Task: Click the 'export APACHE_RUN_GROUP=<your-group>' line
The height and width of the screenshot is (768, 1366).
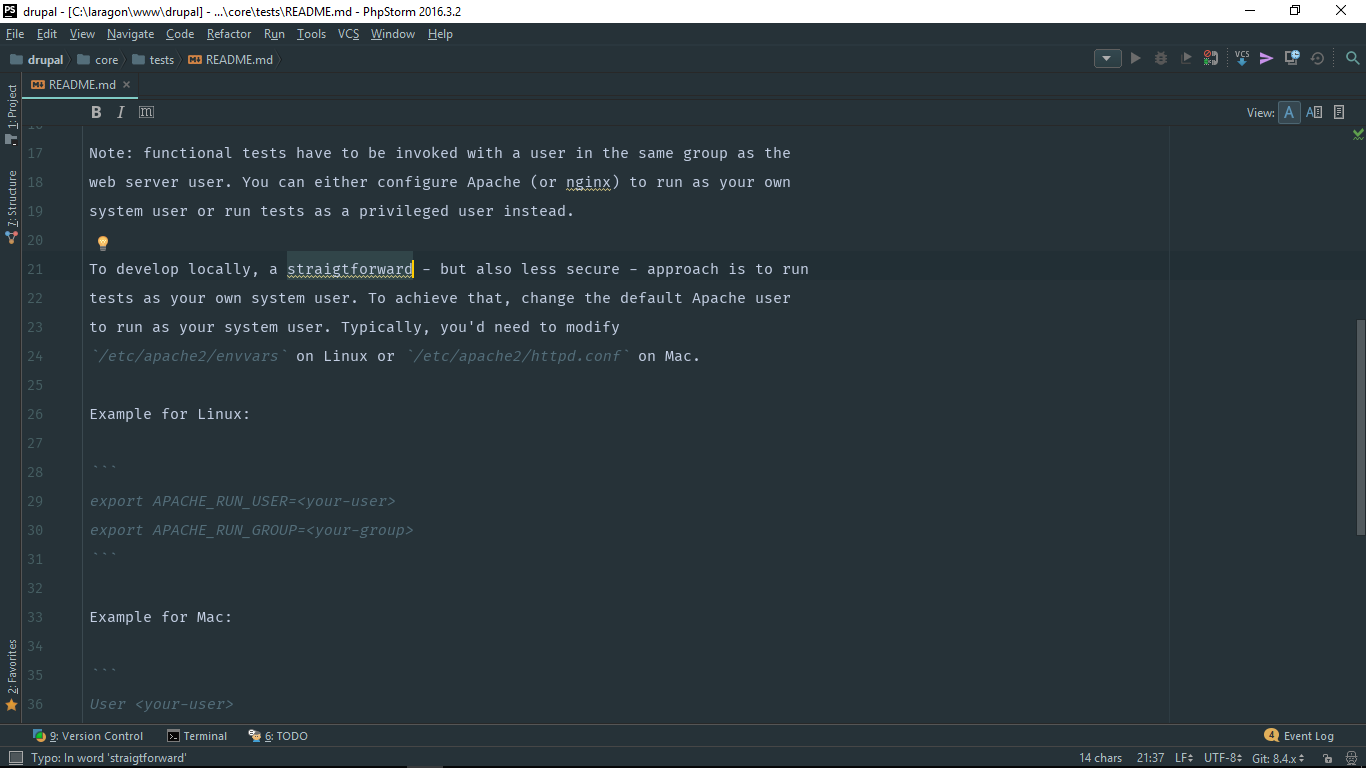Action: pos(251,530)
